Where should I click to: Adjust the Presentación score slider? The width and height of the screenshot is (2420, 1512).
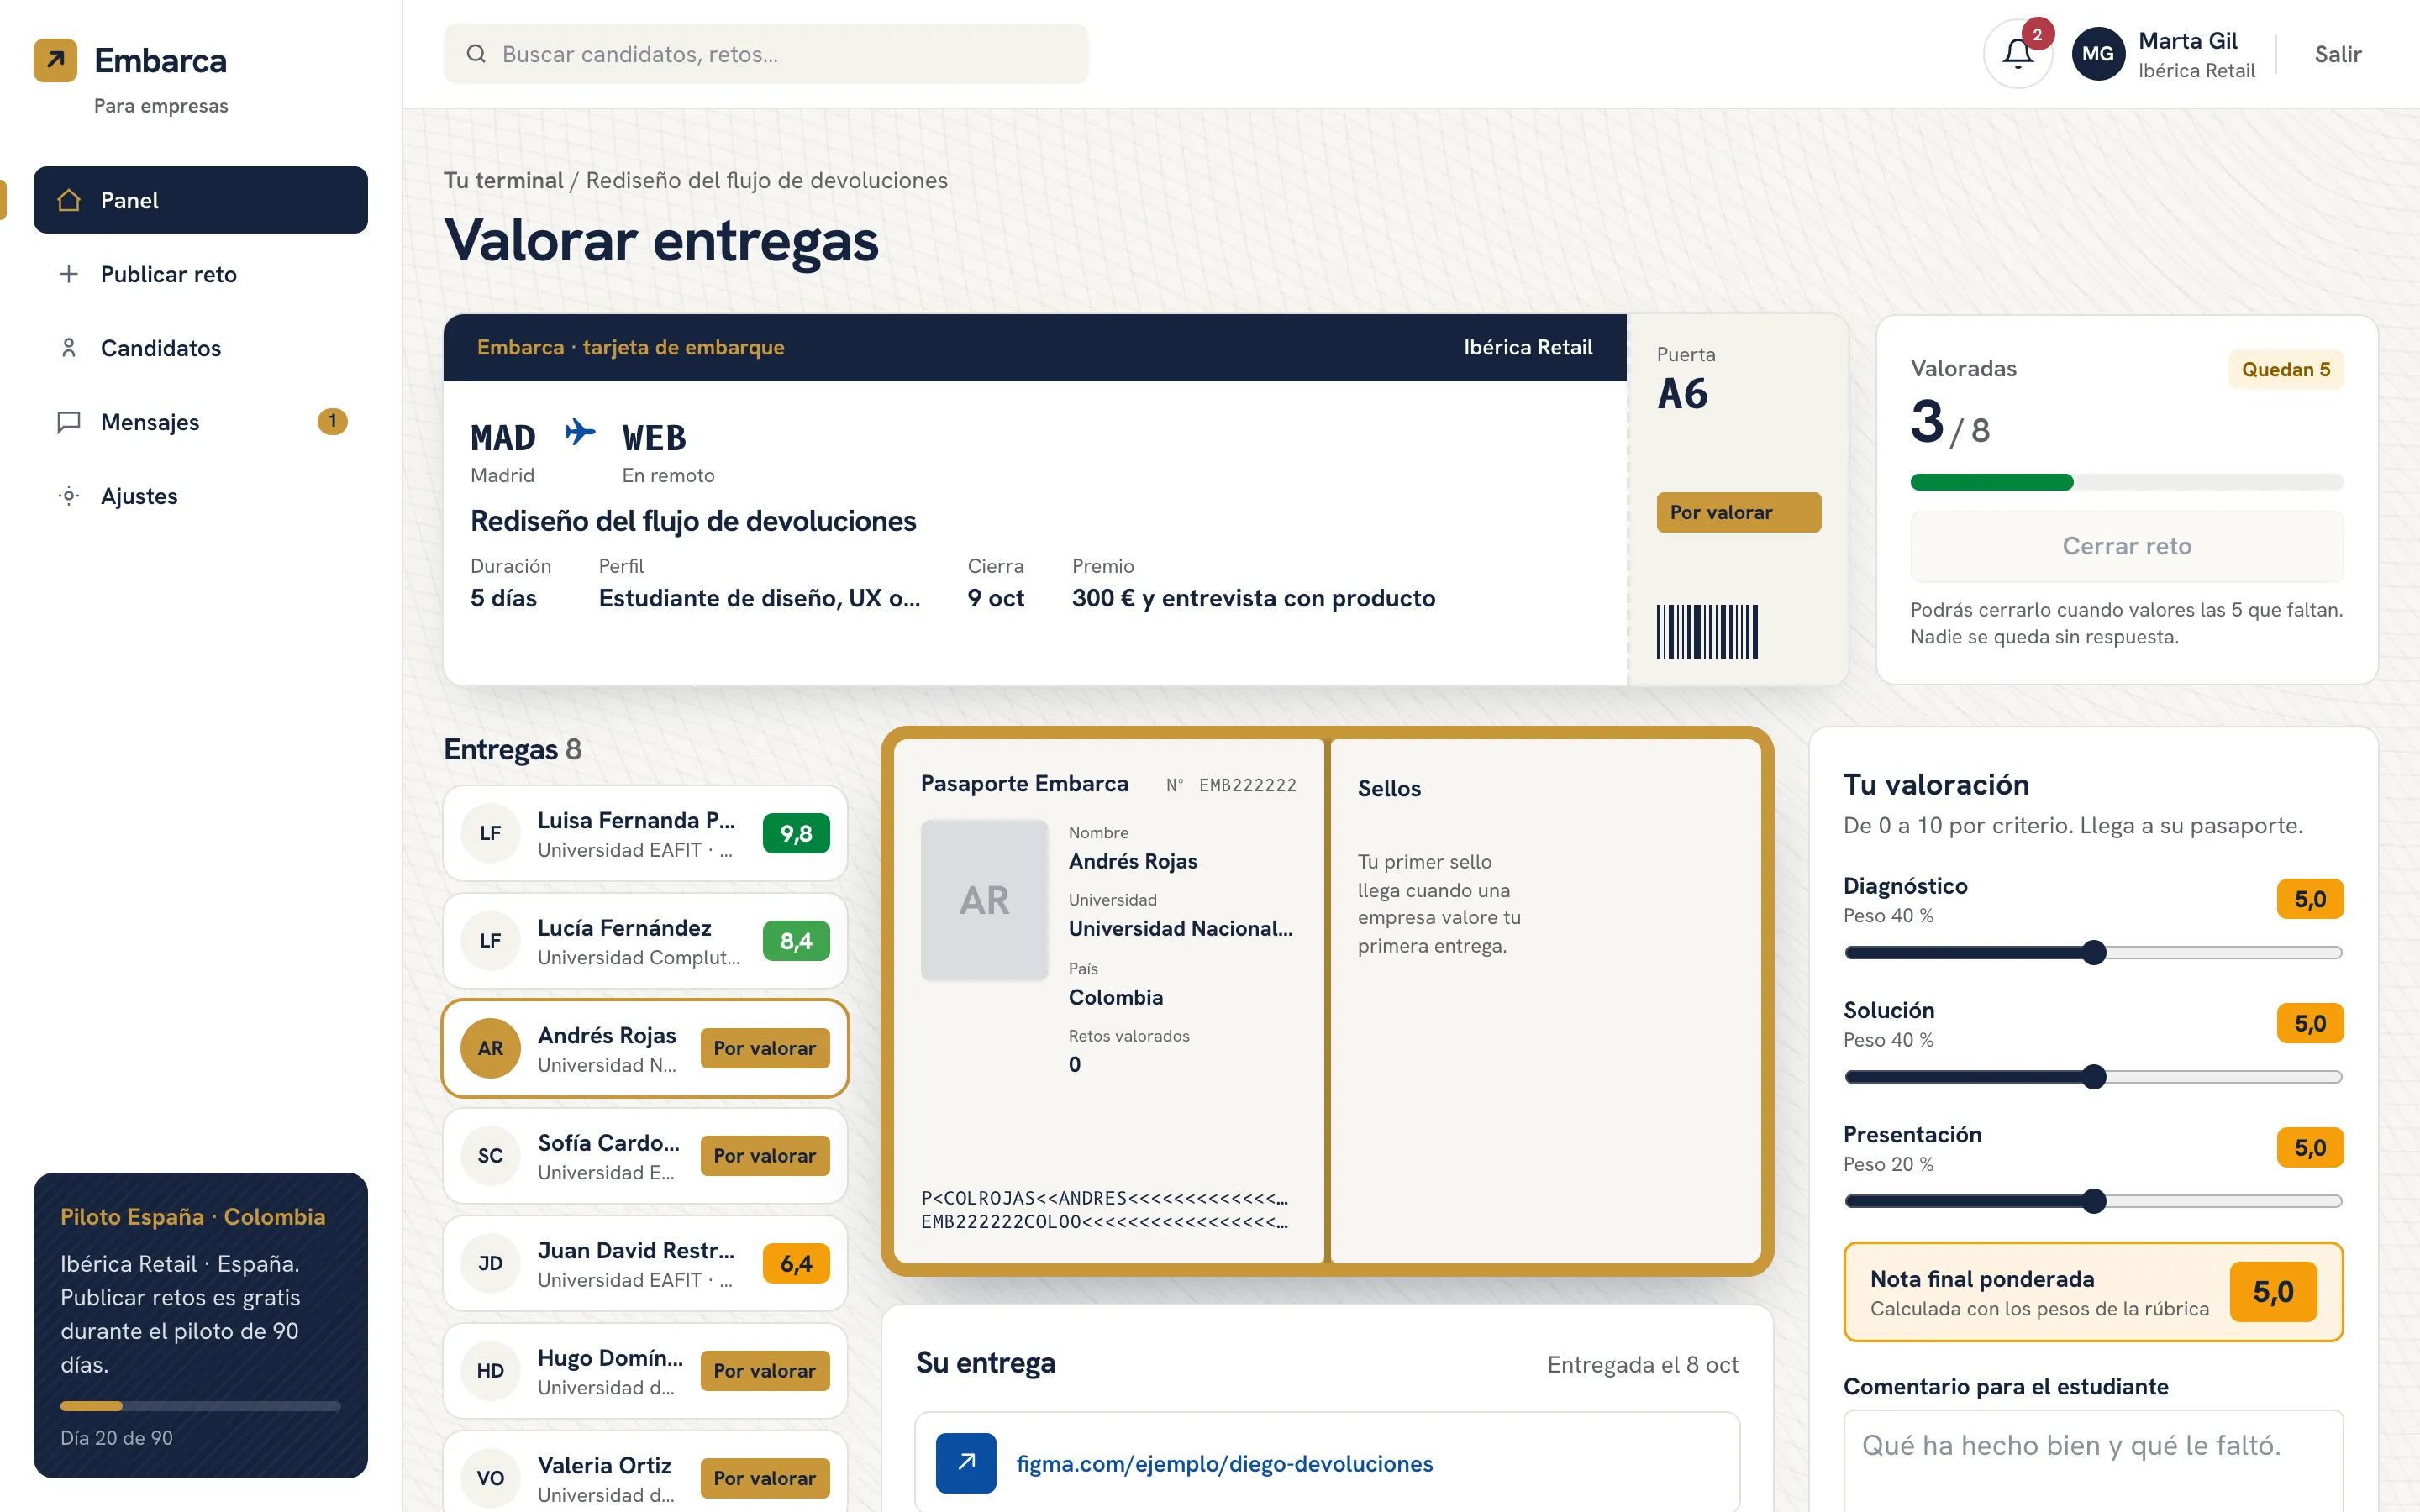click(x=2093, y=1201)
